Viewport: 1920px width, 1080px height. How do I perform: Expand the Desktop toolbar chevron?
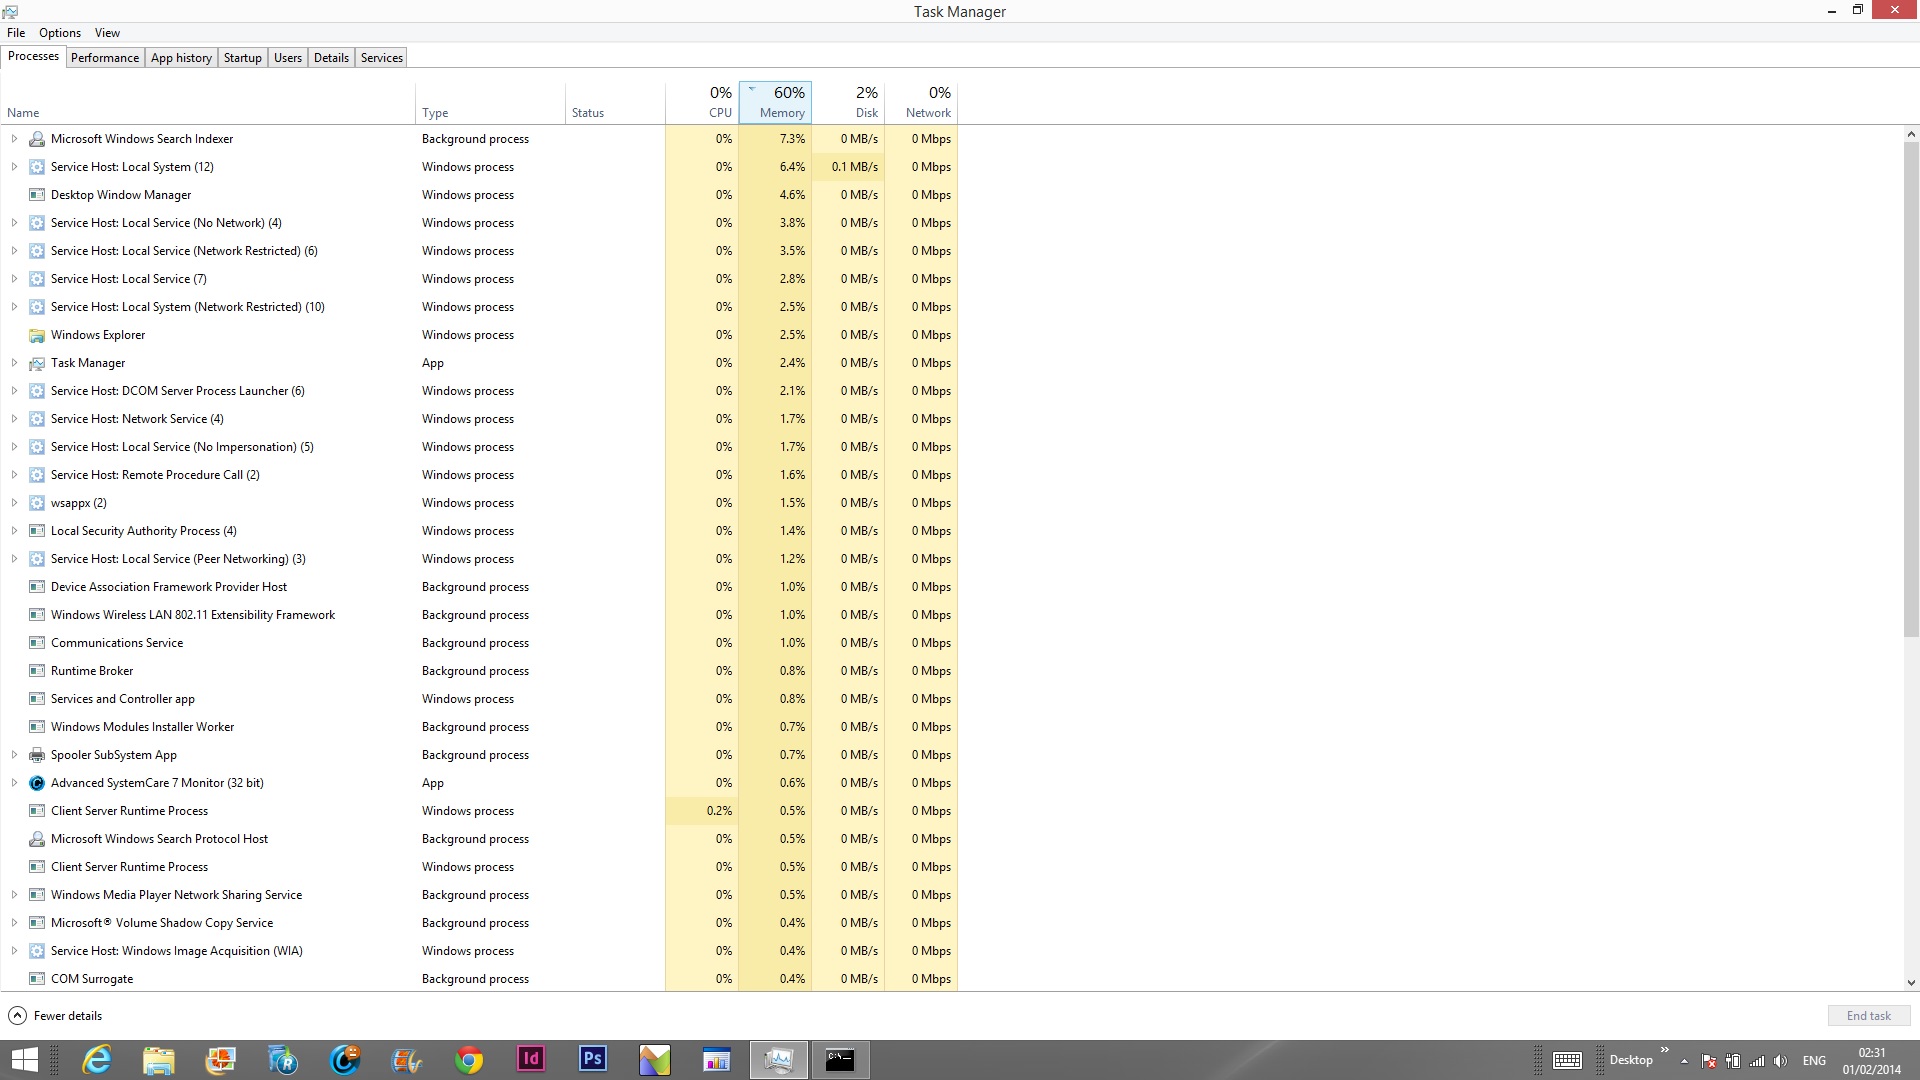point(1665,1050)
